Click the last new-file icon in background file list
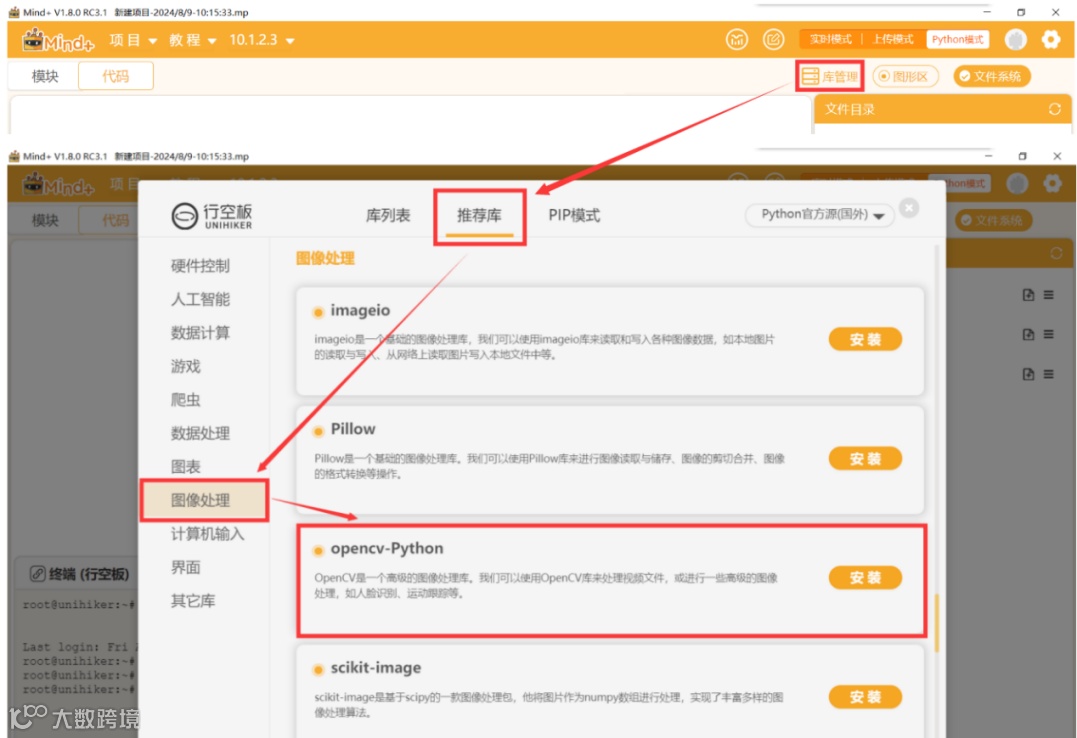 coord(1028,374)
